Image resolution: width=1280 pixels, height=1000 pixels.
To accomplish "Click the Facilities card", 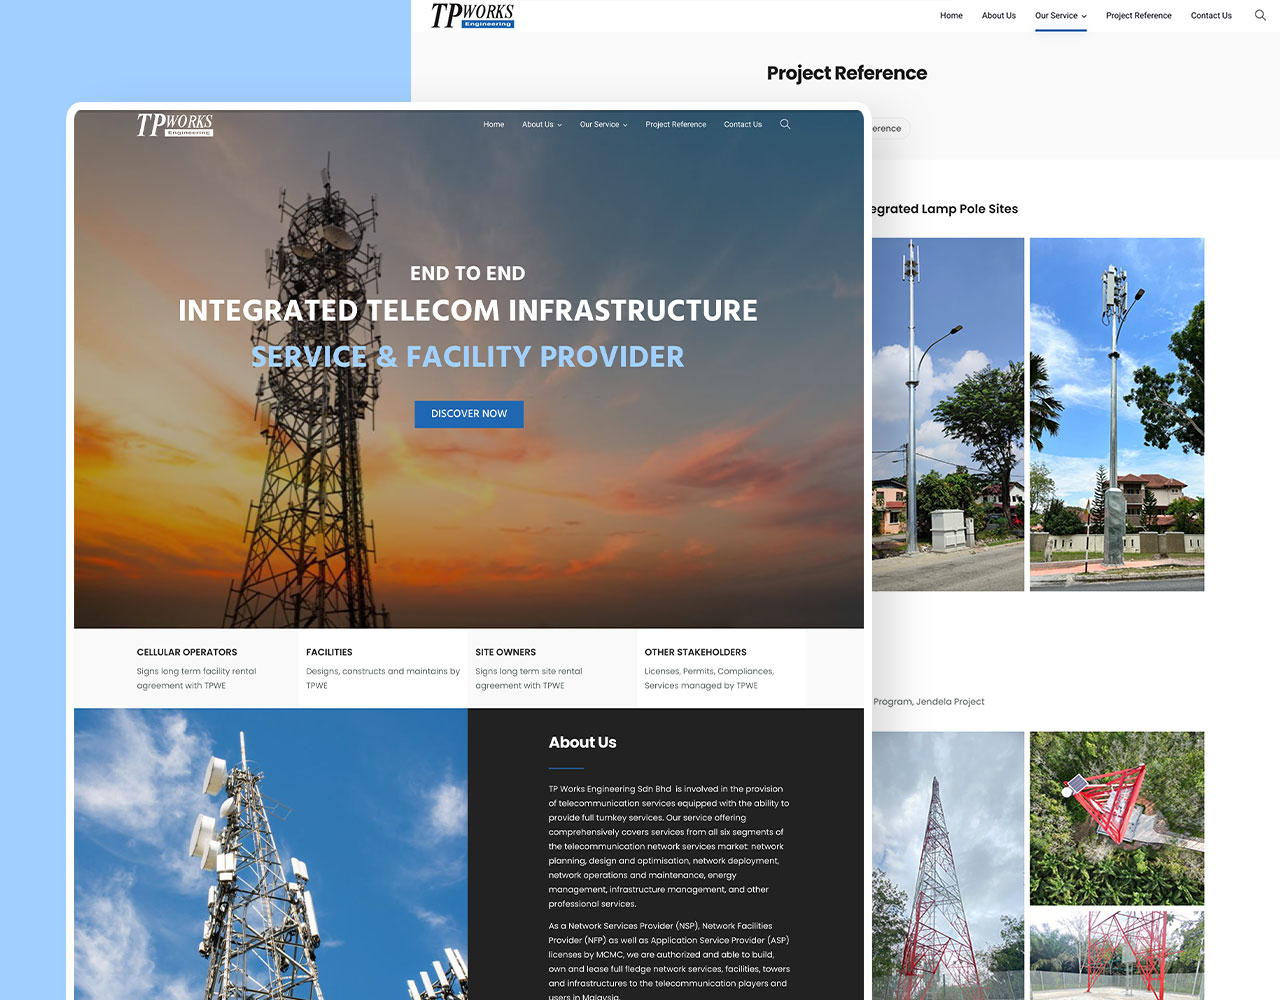I will [382, 668].
